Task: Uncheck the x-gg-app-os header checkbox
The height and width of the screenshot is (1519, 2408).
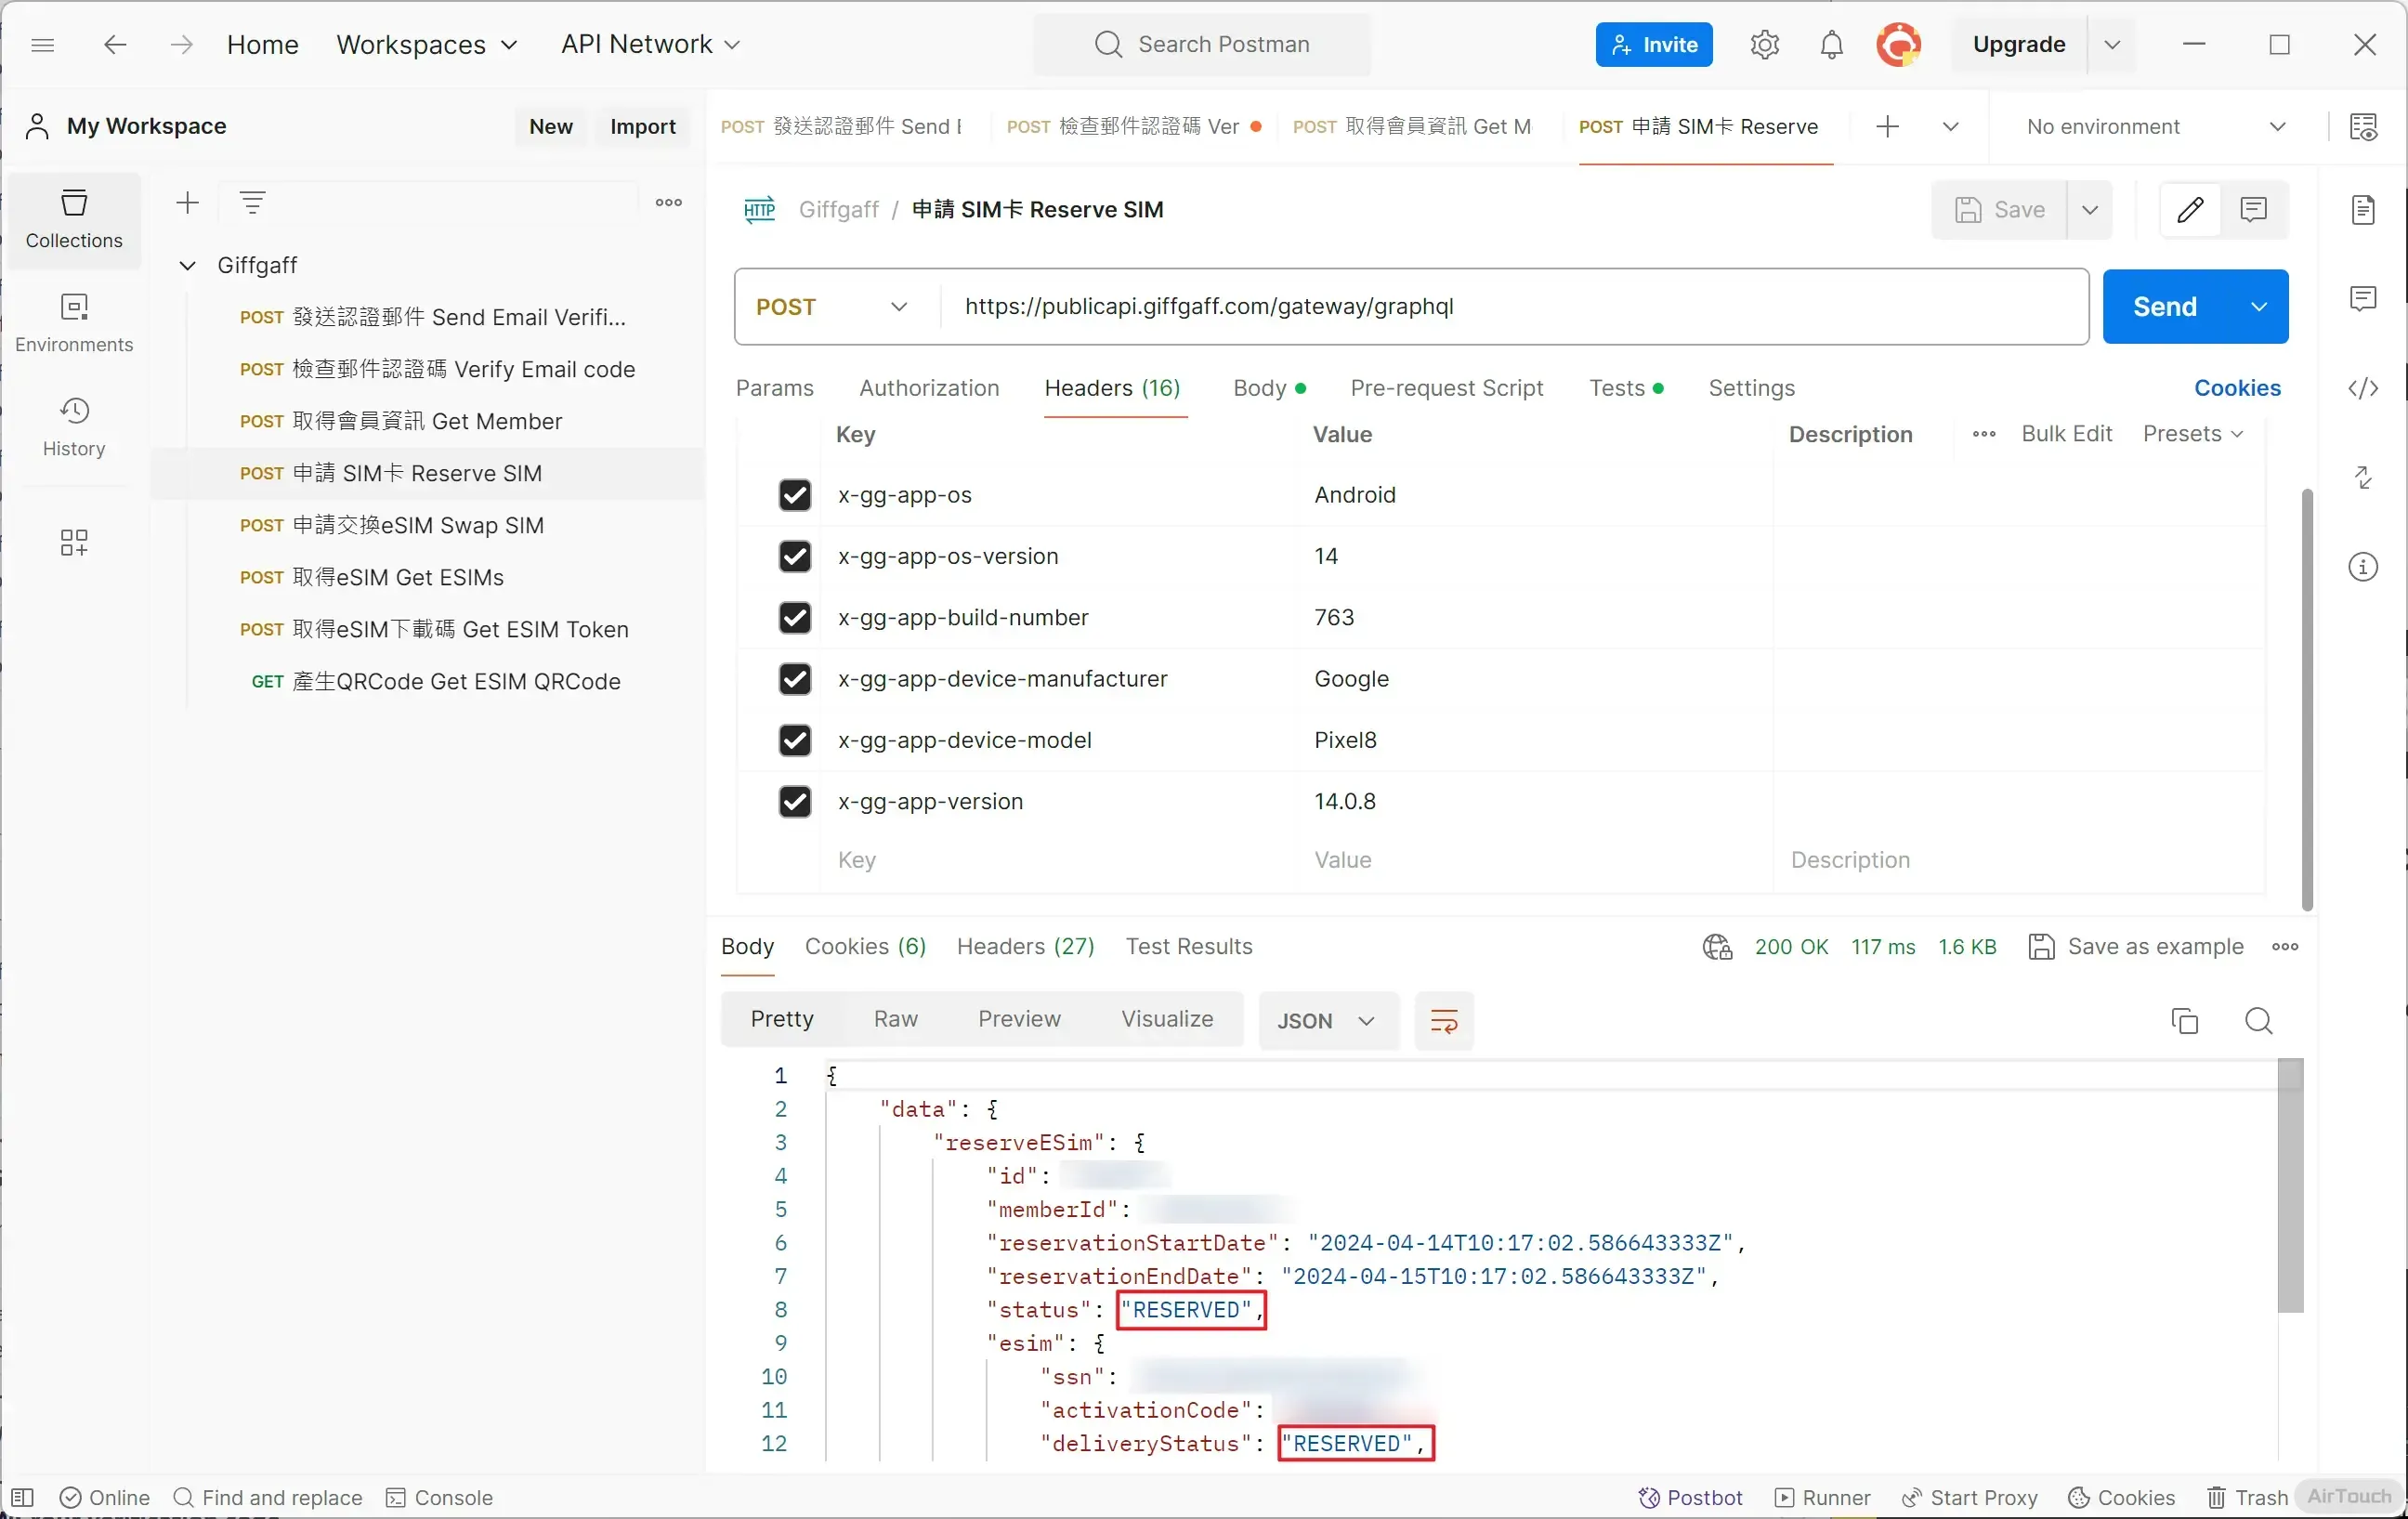Action: [794, 495]
